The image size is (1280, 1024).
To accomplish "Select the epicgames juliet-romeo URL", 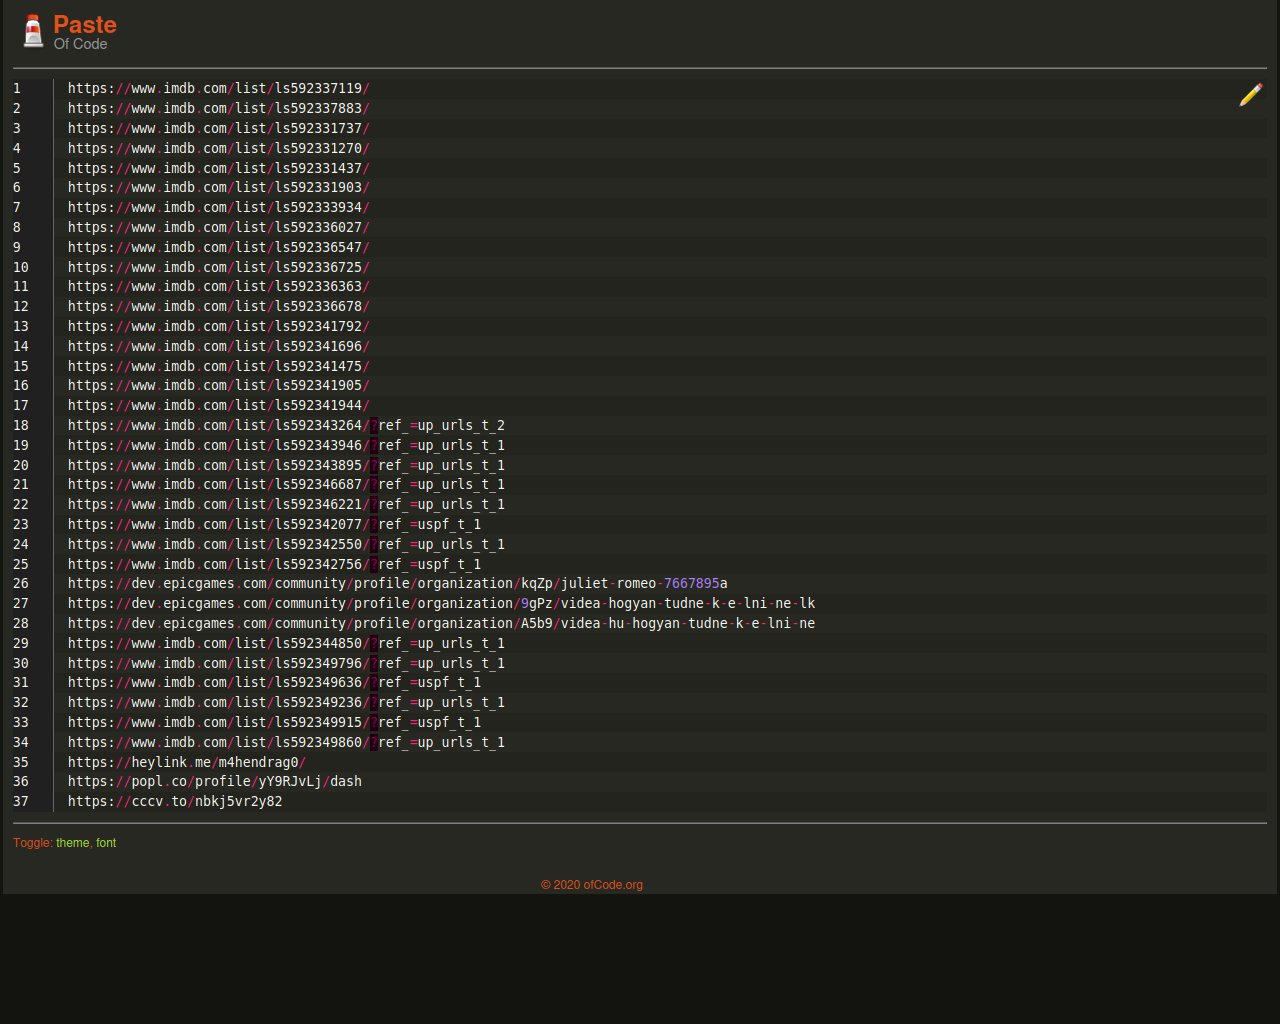I will point(398,583).
